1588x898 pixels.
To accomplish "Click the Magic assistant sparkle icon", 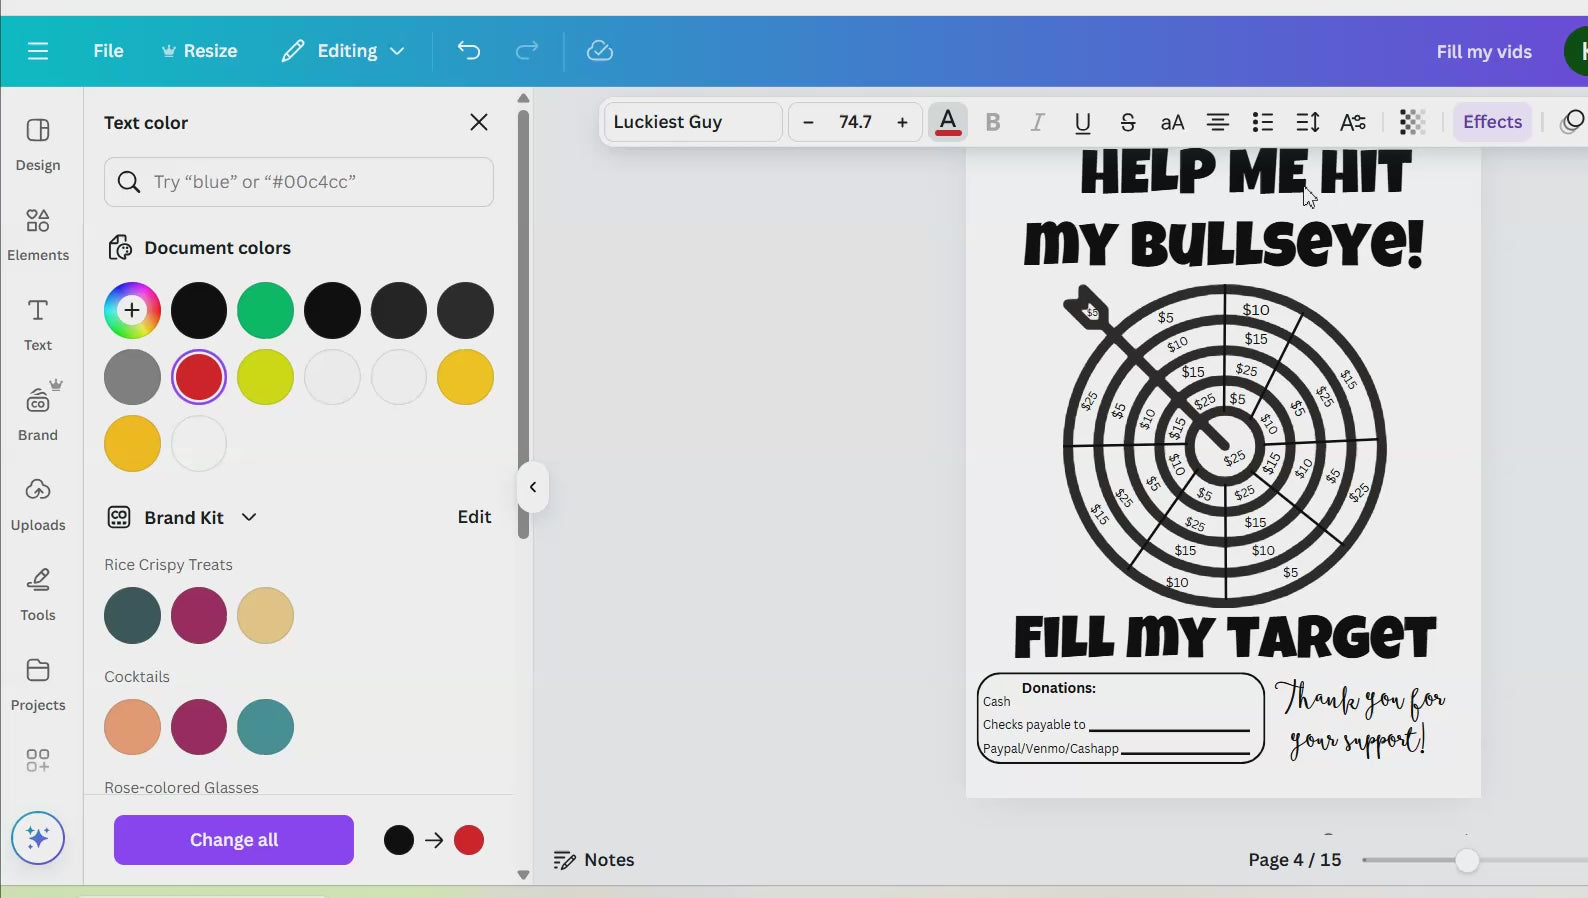I will pyautogui.click(x=38, y=838).
